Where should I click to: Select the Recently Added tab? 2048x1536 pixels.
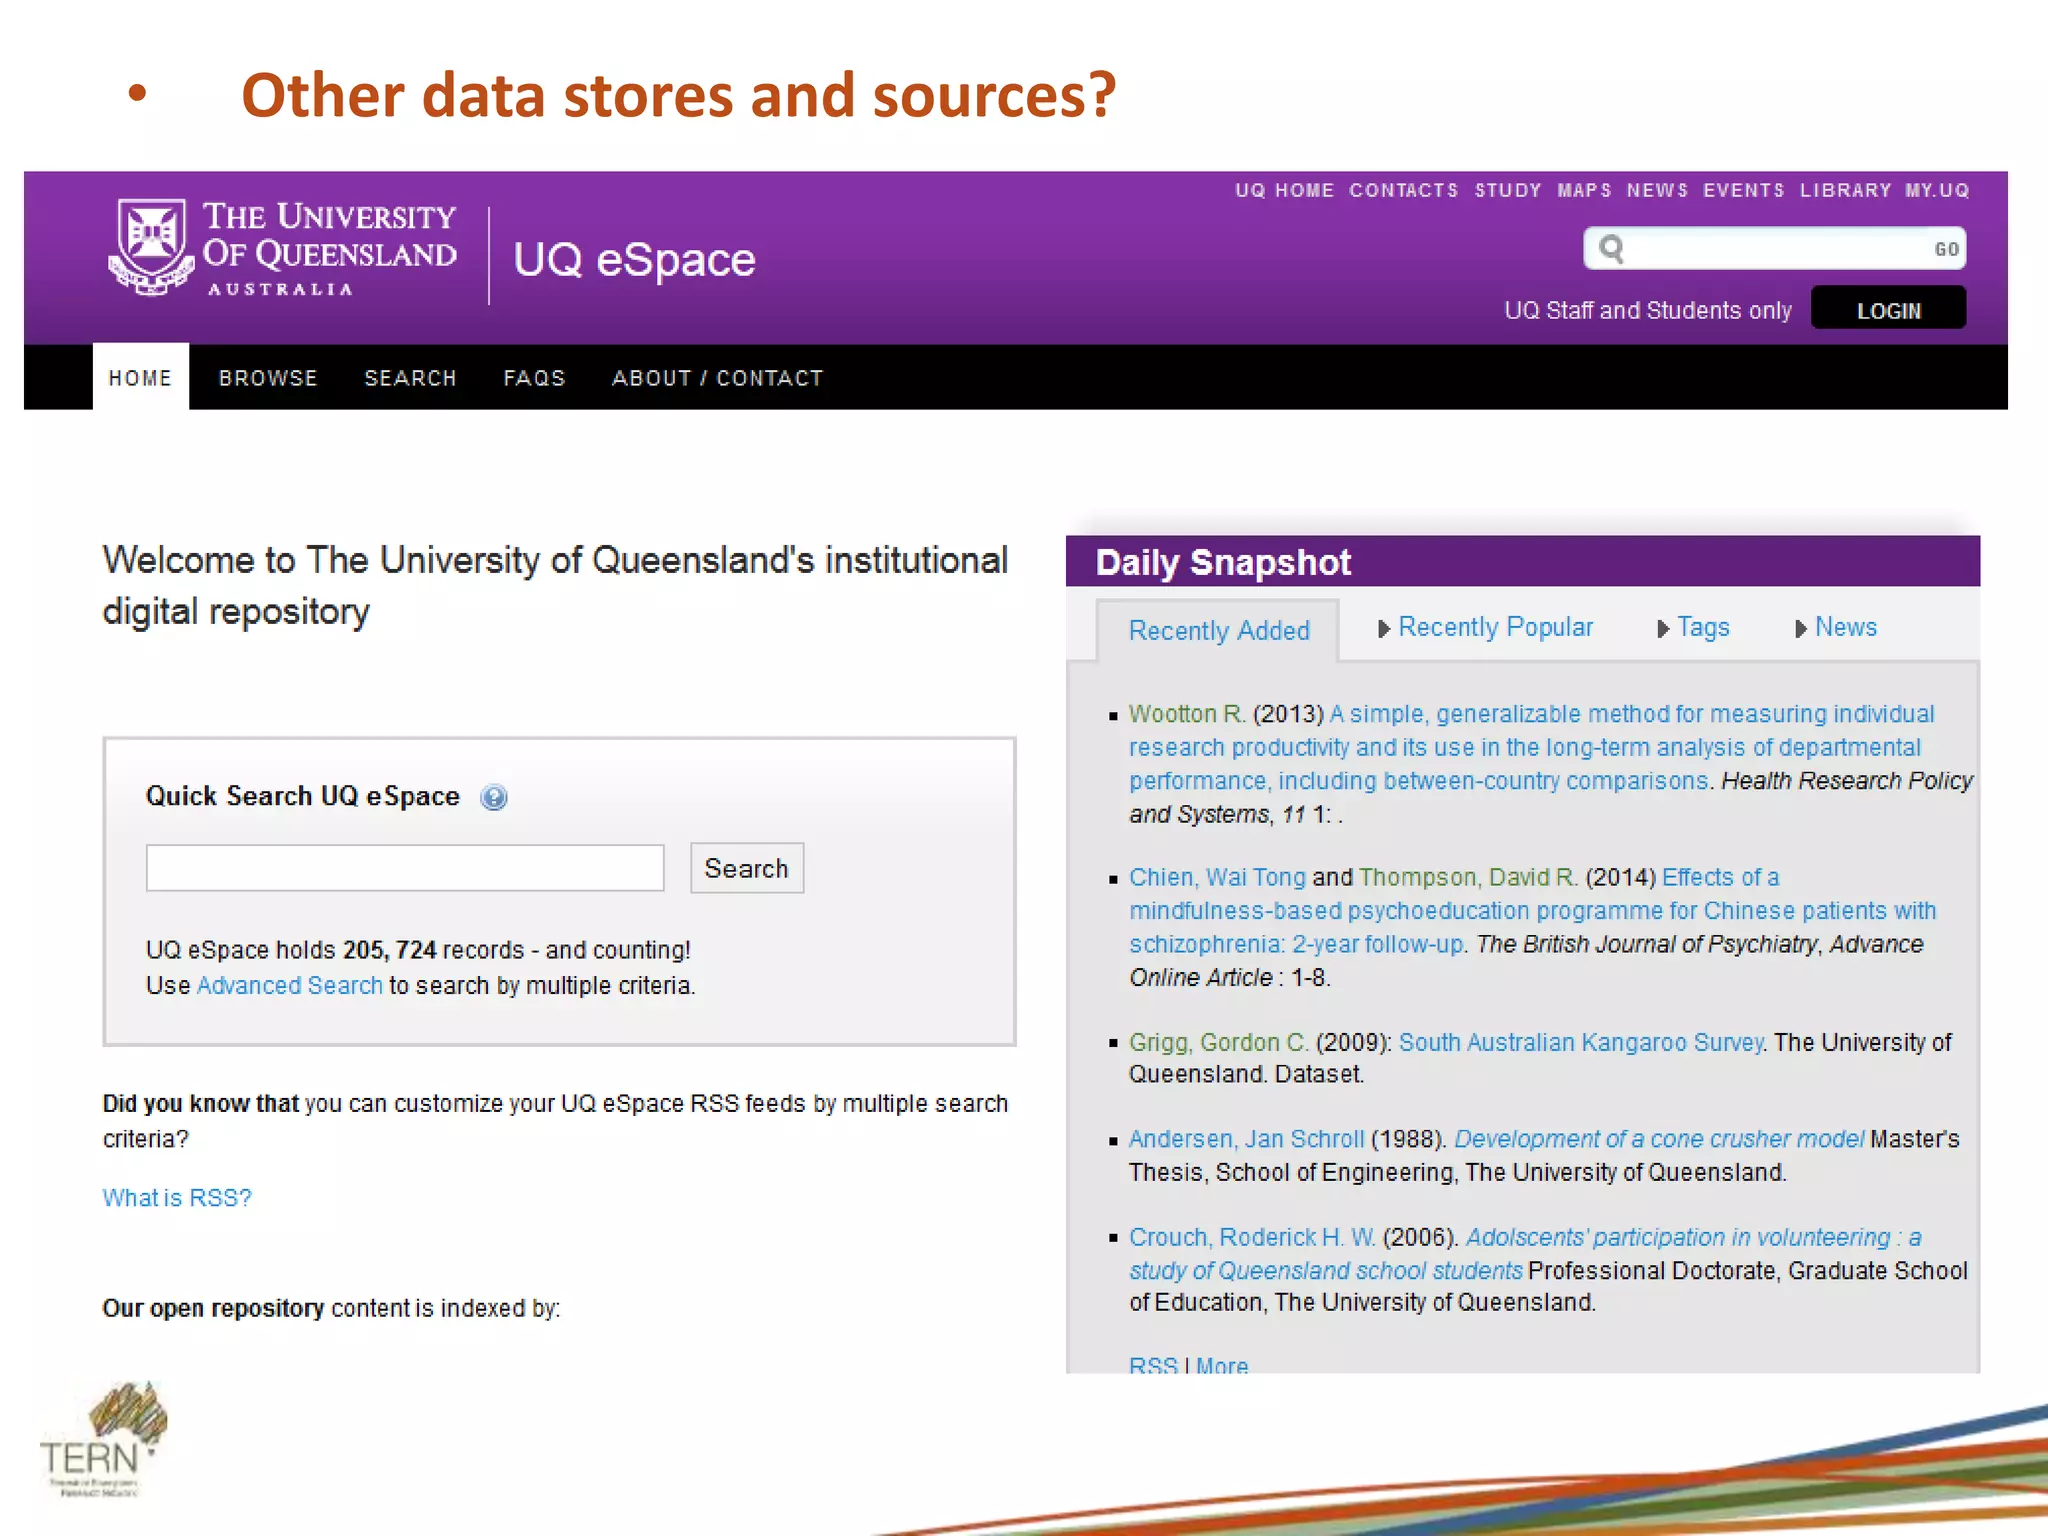pyautogui.click(x=1218, y=630)
